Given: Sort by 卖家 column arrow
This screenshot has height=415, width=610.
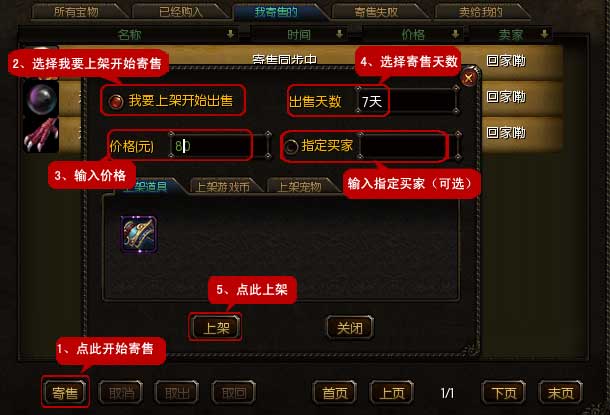Looking at the screenshot, I should pyautogui.click(x=545, y=35).
